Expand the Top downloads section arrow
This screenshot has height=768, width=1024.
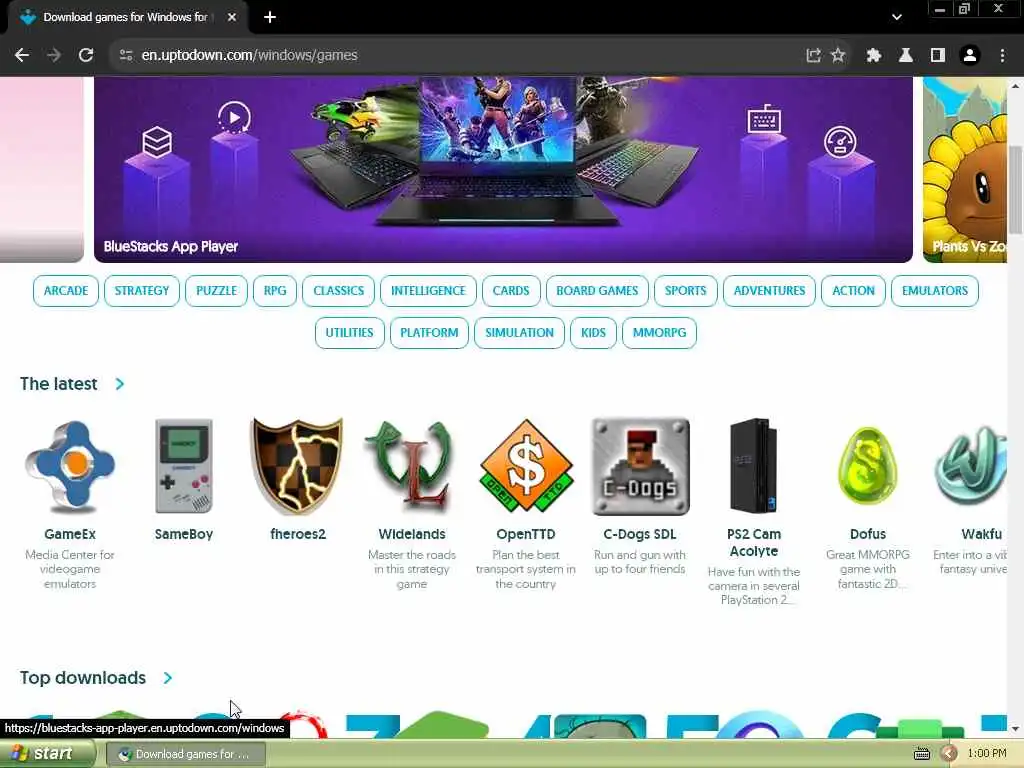click(168, 678)
